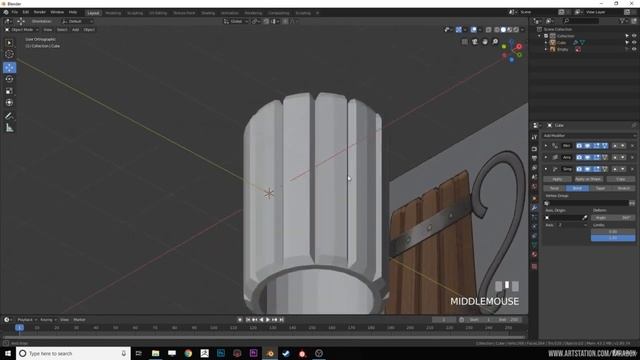Open the Active Tool properties tab
This screenshot has height=360, width=640.
tap(534, 138)
